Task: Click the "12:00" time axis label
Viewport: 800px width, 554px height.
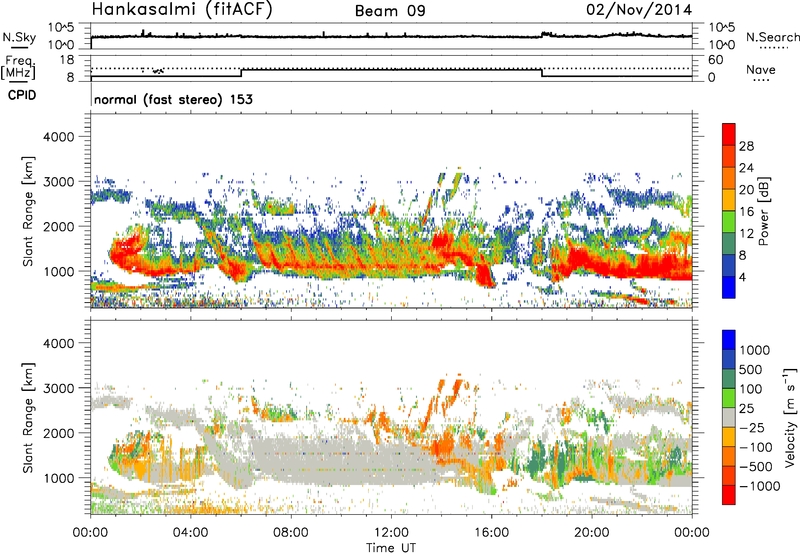Action: (391, 533)
